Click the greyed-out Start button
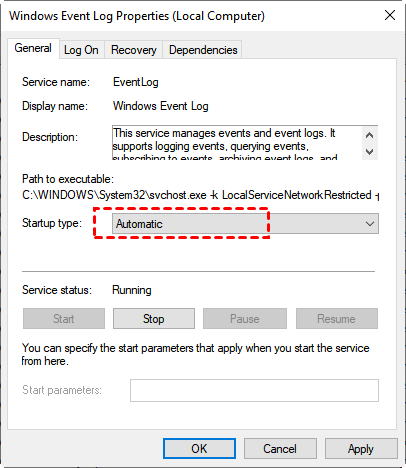Image resolution: width=406 pixels, height=468 pixels. 64,319
